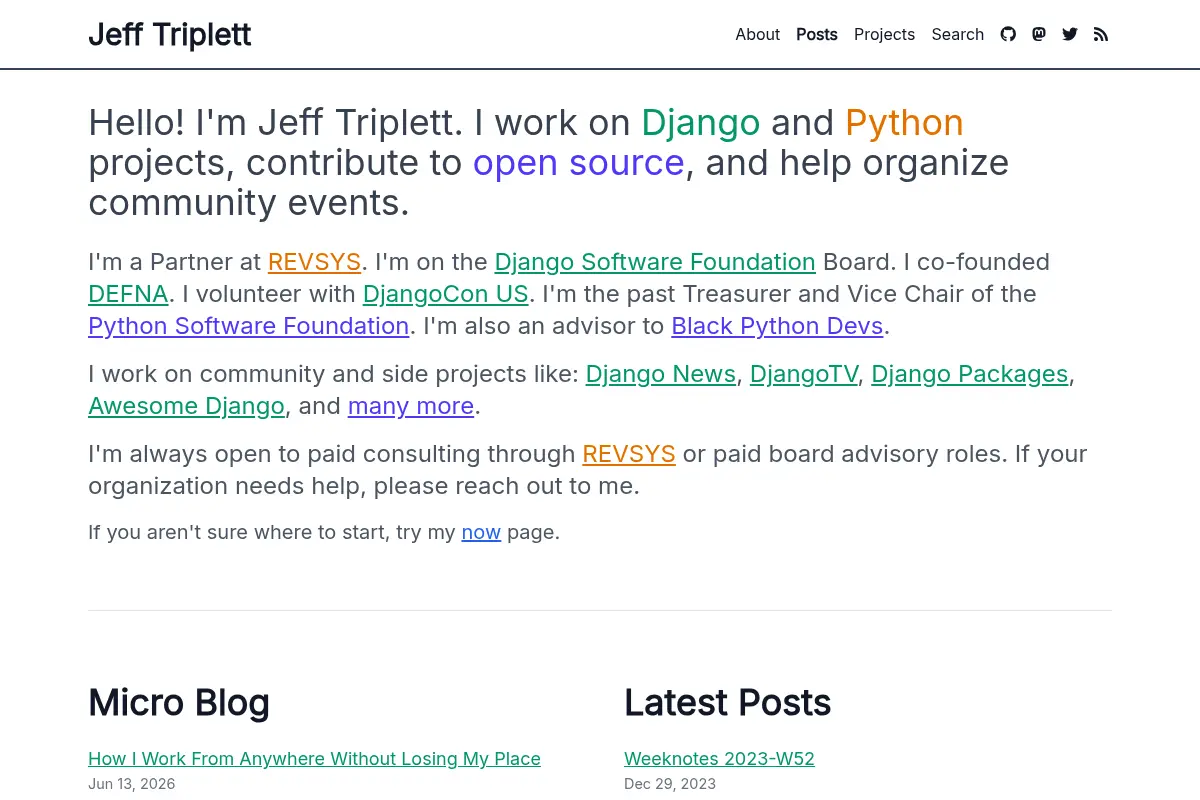Screen dimensions: 1200x800
Task: Go to the About page
Action: coord(757,34)
